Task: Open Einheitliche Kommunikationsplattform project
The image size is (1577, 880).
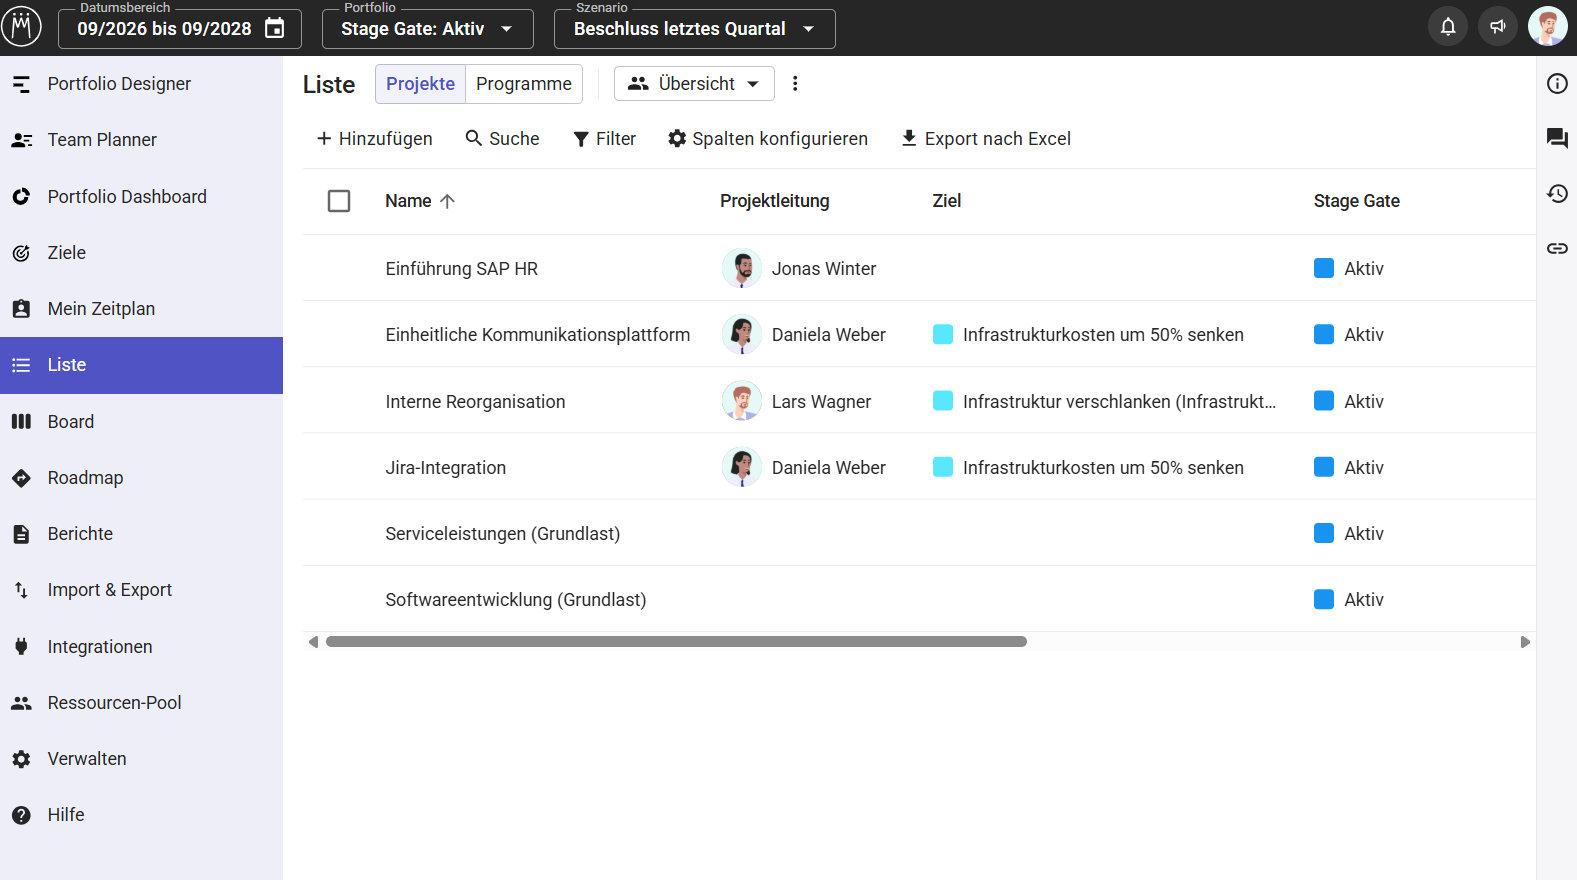Action: 537,335
